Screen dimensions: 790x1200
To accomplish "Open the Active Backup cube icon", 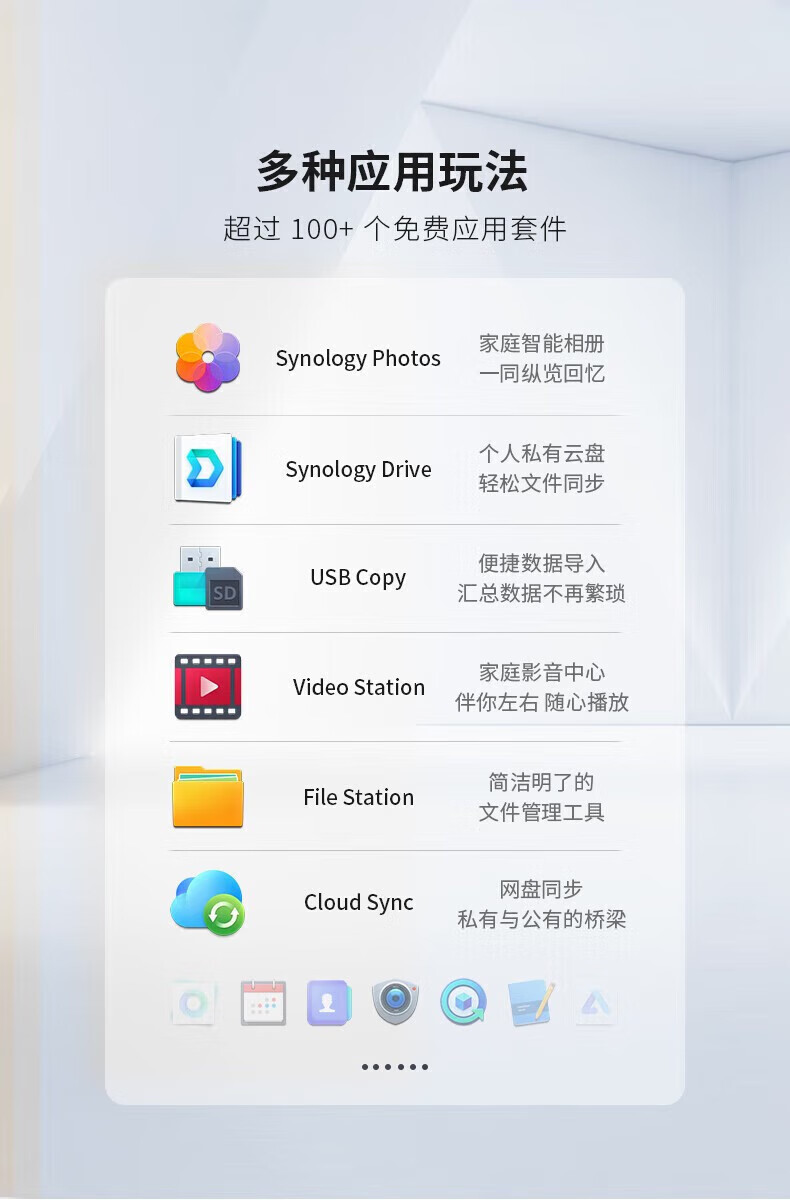I will [x=463, y=1002].
